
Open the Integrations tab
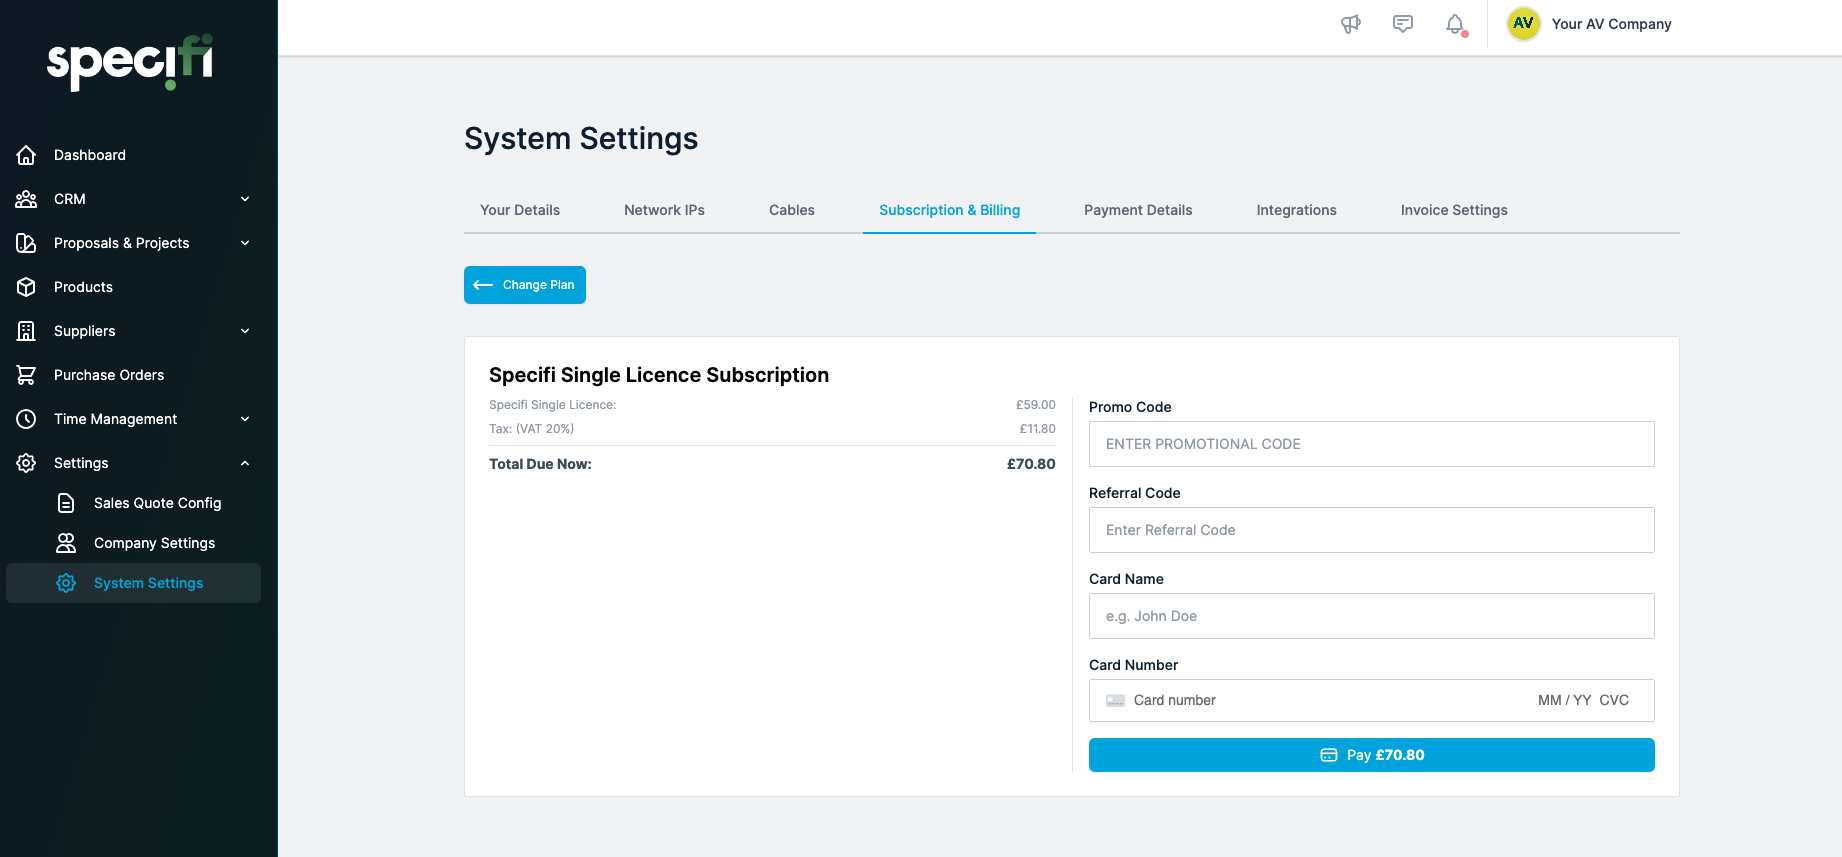click(1296, 210)
